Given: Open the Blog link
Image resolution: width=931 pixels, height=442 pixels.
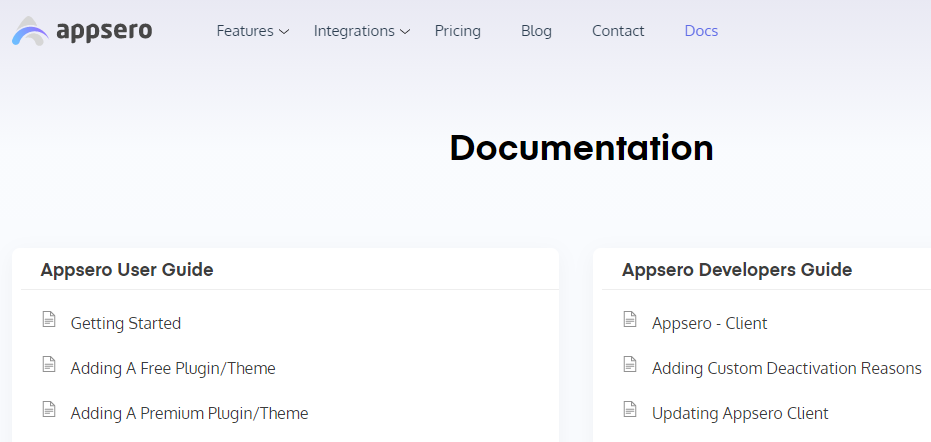Looking at the screenshot, I should tap(536, 31).
